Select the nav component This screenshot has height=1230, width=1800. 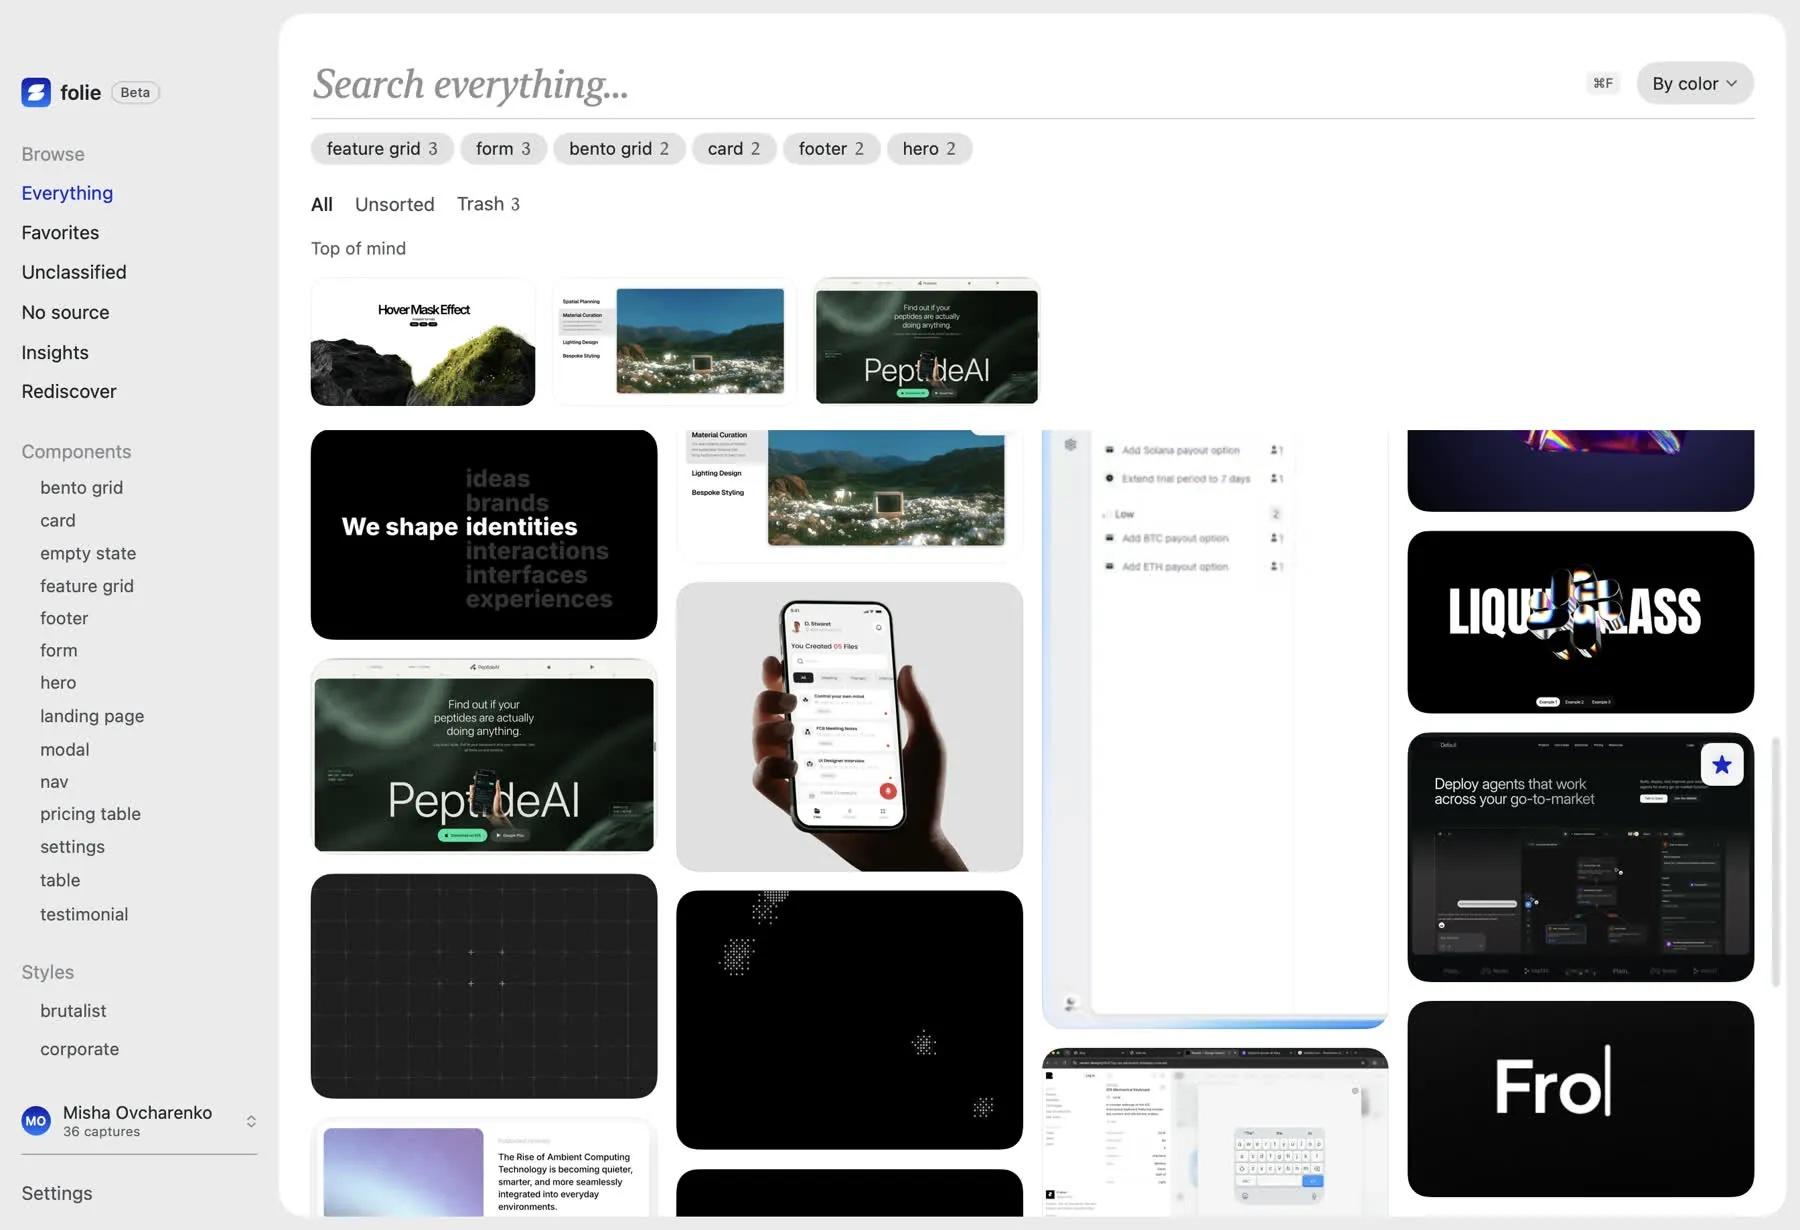coord(54,782)
